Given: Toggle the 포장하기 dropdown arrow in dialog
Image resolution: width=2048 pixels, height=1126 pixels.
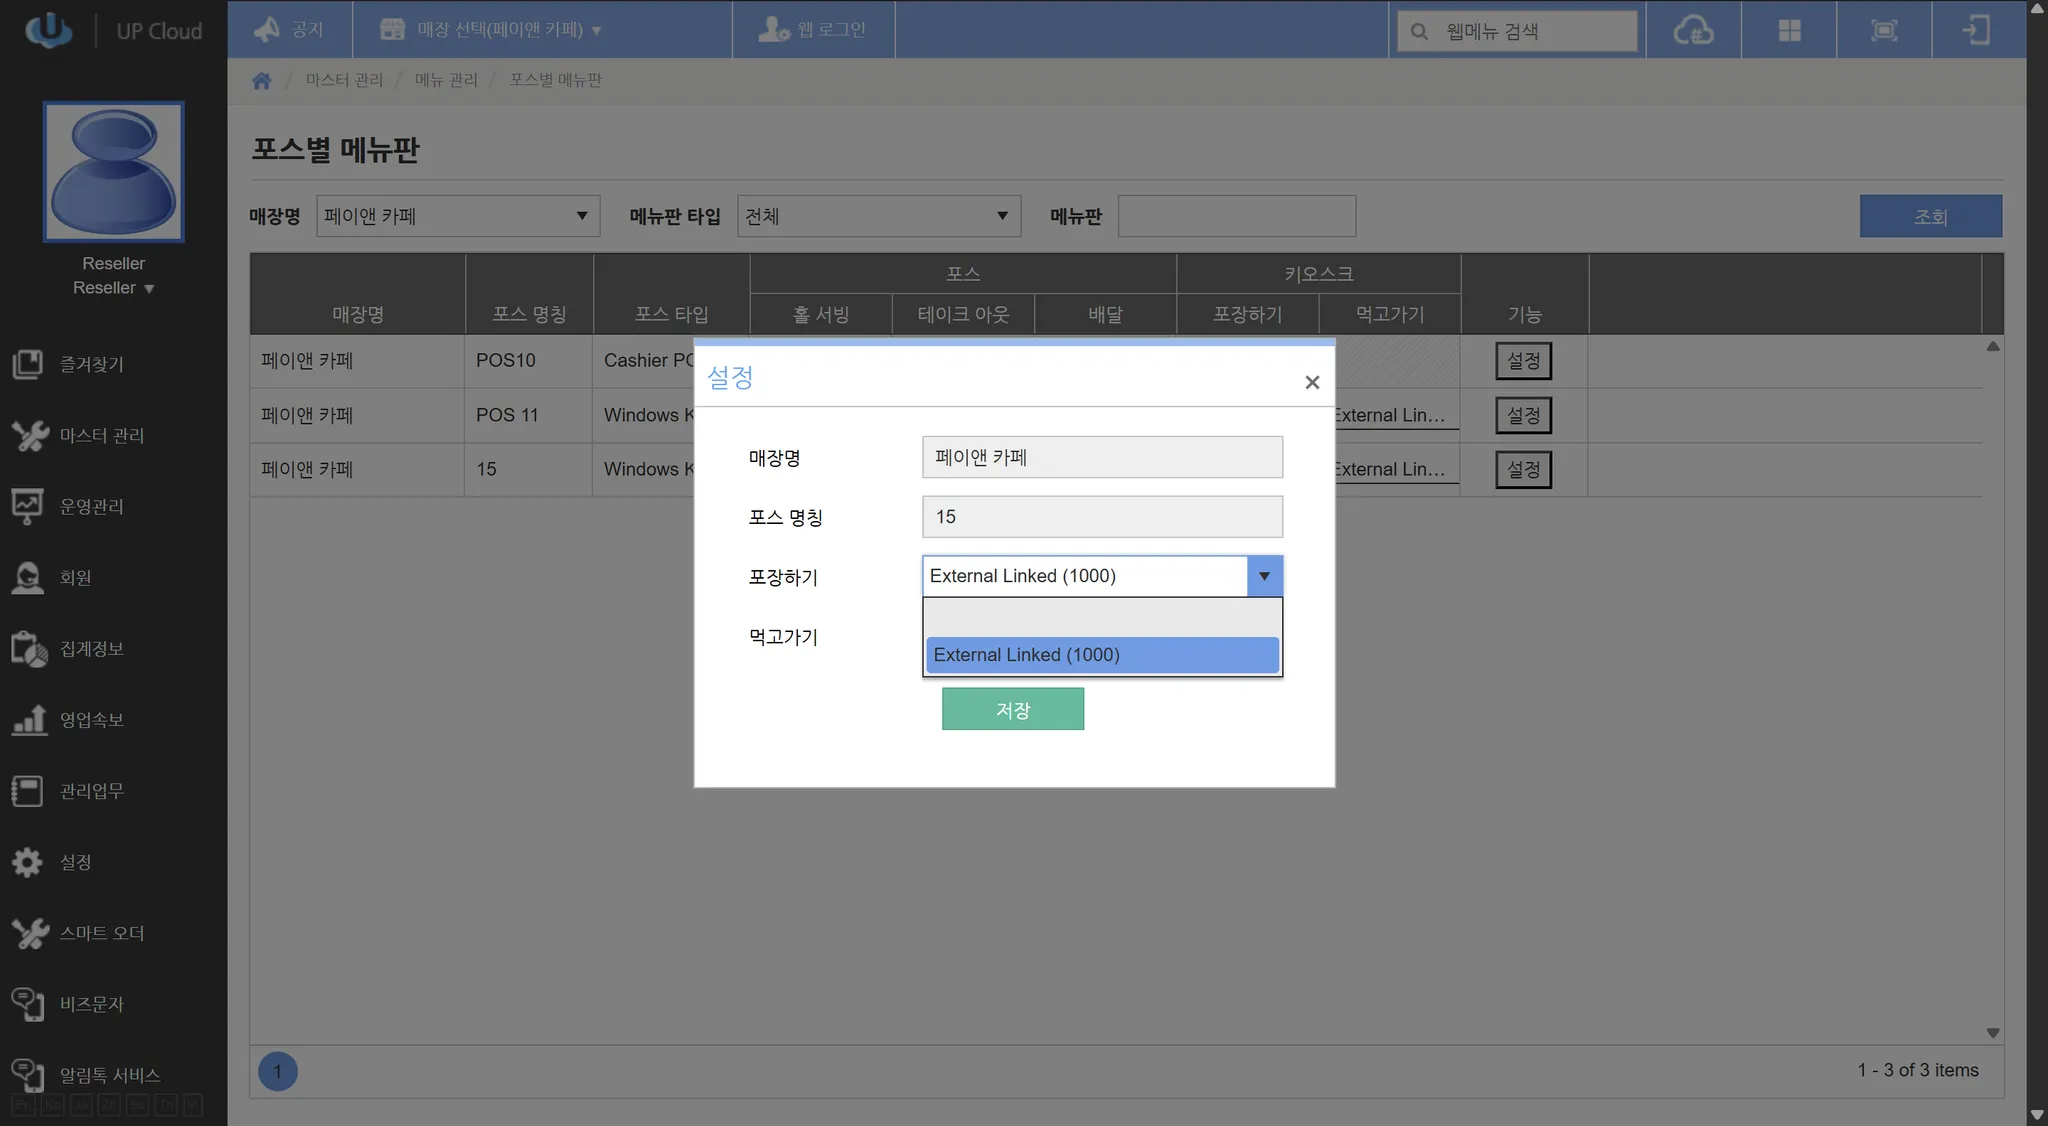Looking at the screenshot, I should click(1264, 576).
